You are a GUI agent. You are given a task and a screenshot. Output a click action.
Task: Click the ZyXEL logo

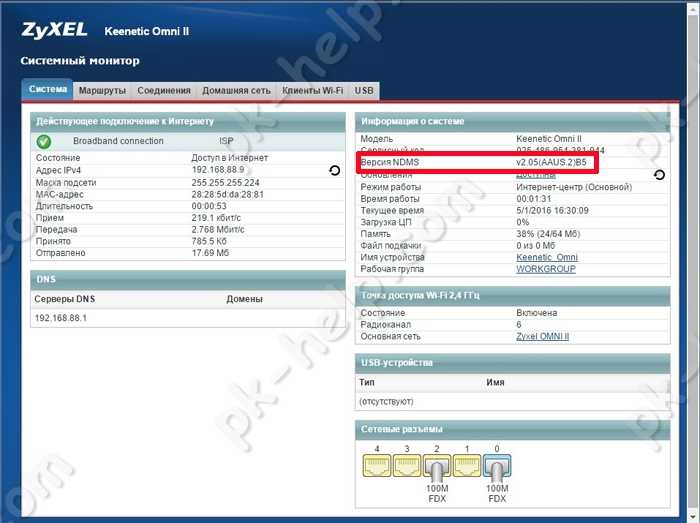54,31
